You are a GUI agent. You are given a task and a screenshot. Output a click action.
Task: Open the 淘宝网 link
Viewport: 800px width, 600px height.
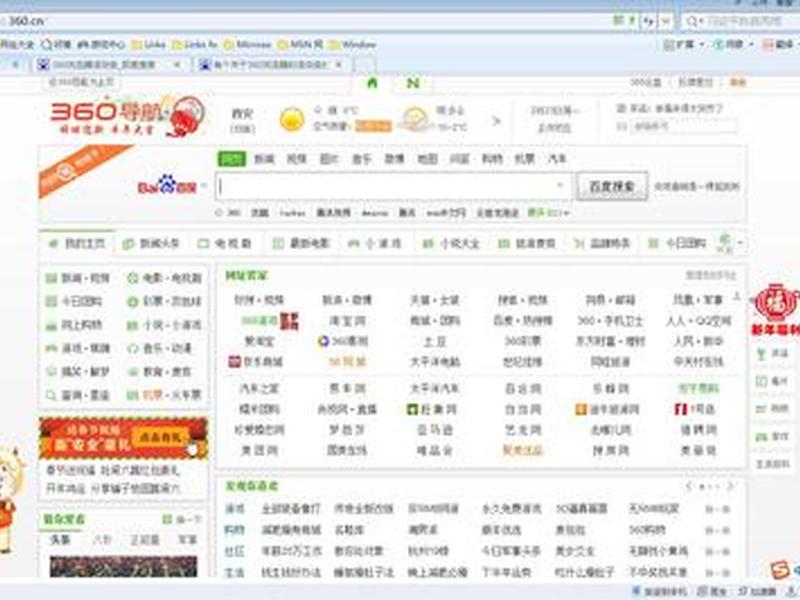[x=347, y=321]
